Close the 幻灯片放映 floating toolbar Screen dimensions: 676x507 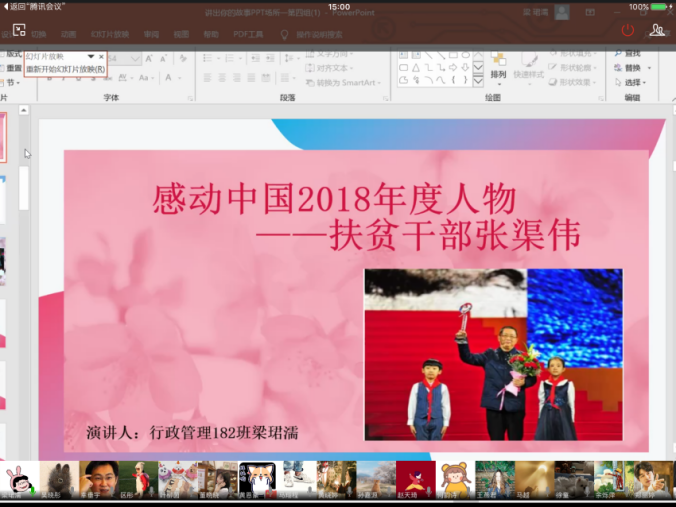(101, 57)
